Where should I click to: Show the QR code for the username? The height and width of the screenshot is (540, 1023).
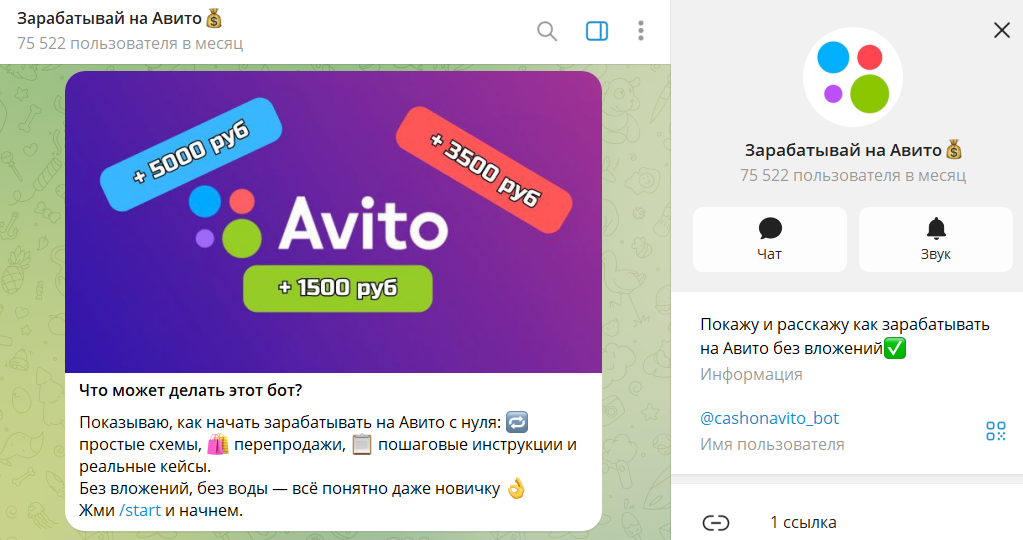point(996,431)
